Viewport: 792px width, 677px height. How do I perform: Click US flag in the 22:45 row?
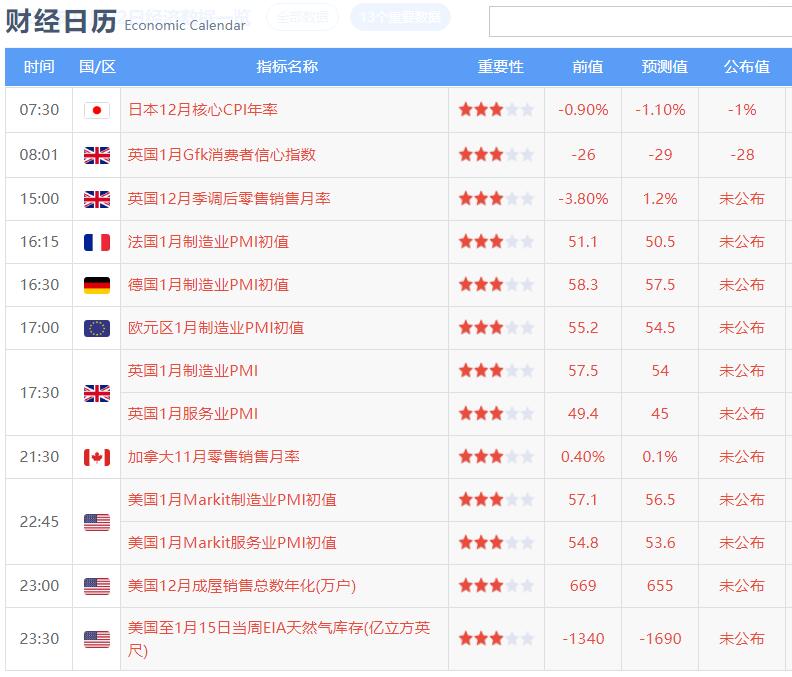coord(97,522)
